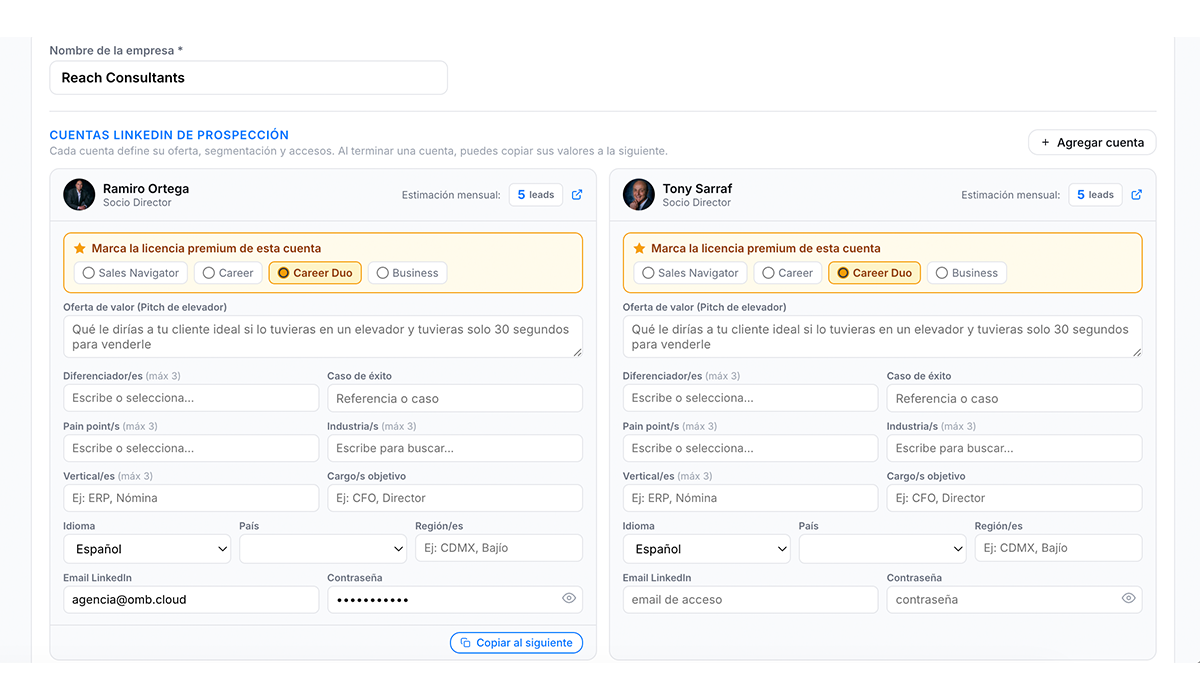The height and width of the screenshot is (700, 1200).
Task: Select Sales Navigator for Tony Sarraf
Action: click(x=691, y=273)
